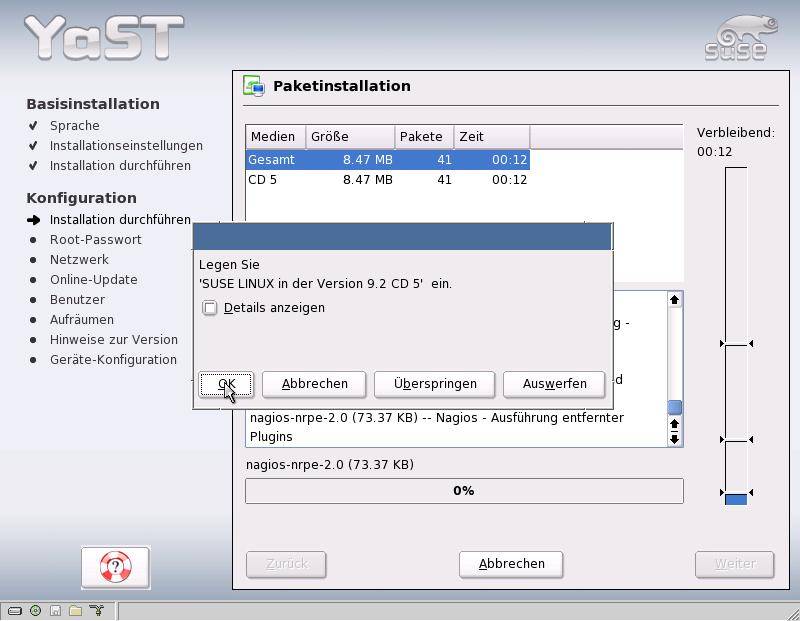The height and width of the screenshot is (621, 800).
Task: Click the Pakete column header
Action: 424,137
